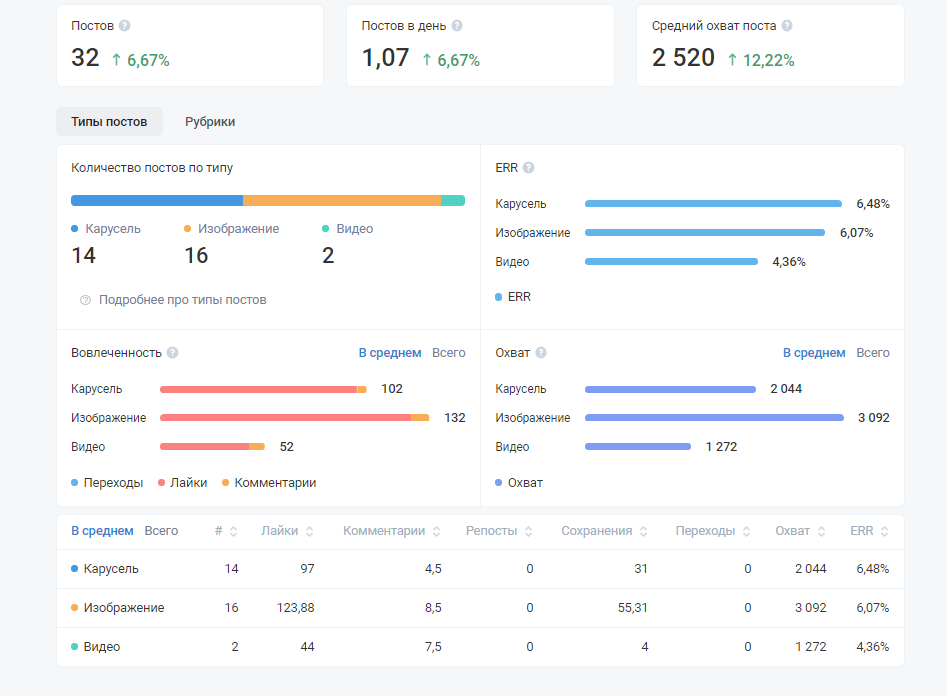Image resolution: width=947 pixels, height=696 pixels.
Task: Toggle the ERR legend item
Action: (x=513, y=297)
